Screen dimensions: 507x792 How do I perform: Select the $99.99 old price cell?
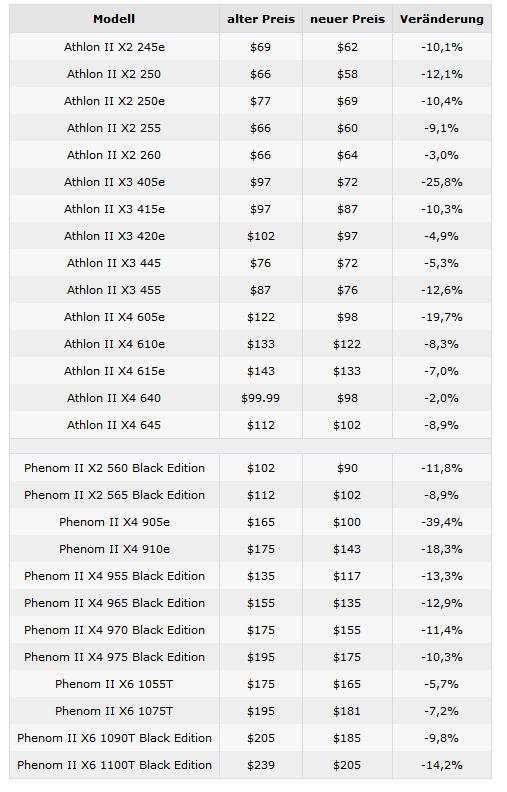coord(261,398)
